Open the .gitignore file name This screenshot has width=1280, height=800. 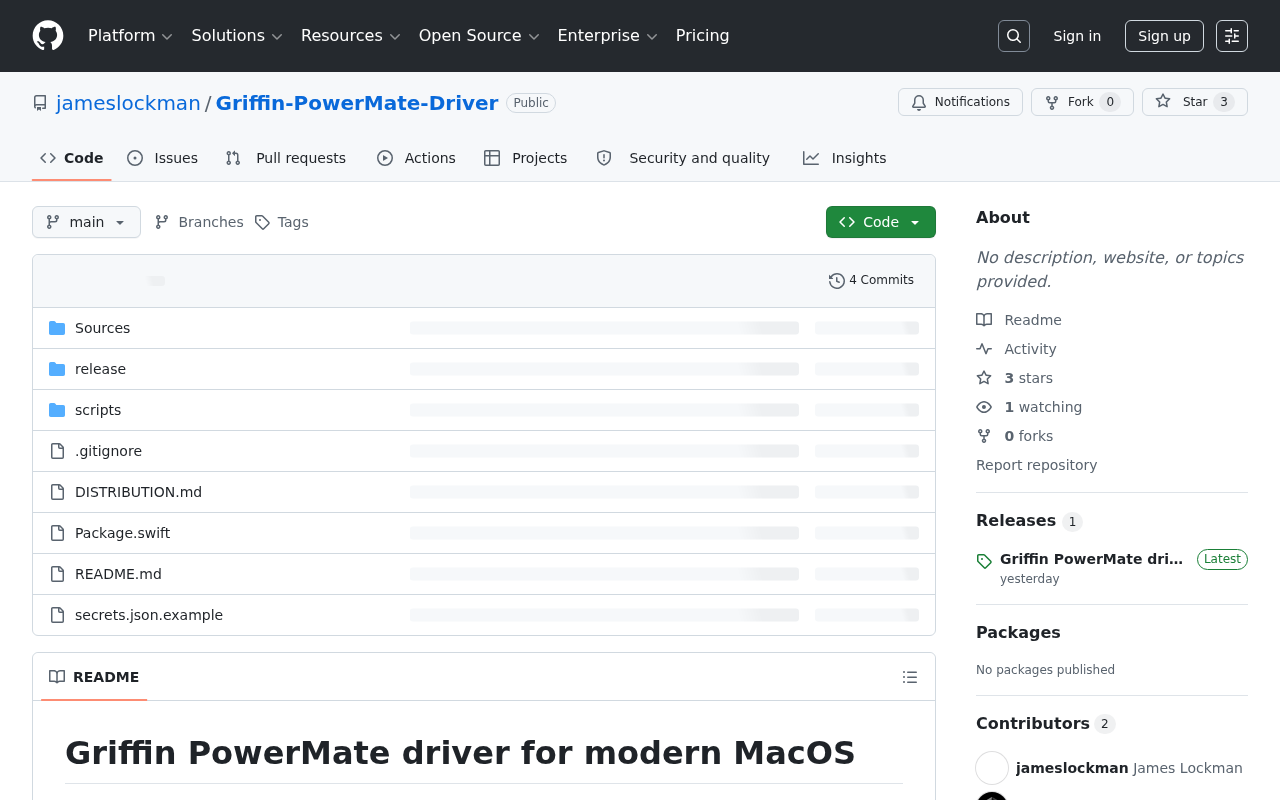[108, 451]
